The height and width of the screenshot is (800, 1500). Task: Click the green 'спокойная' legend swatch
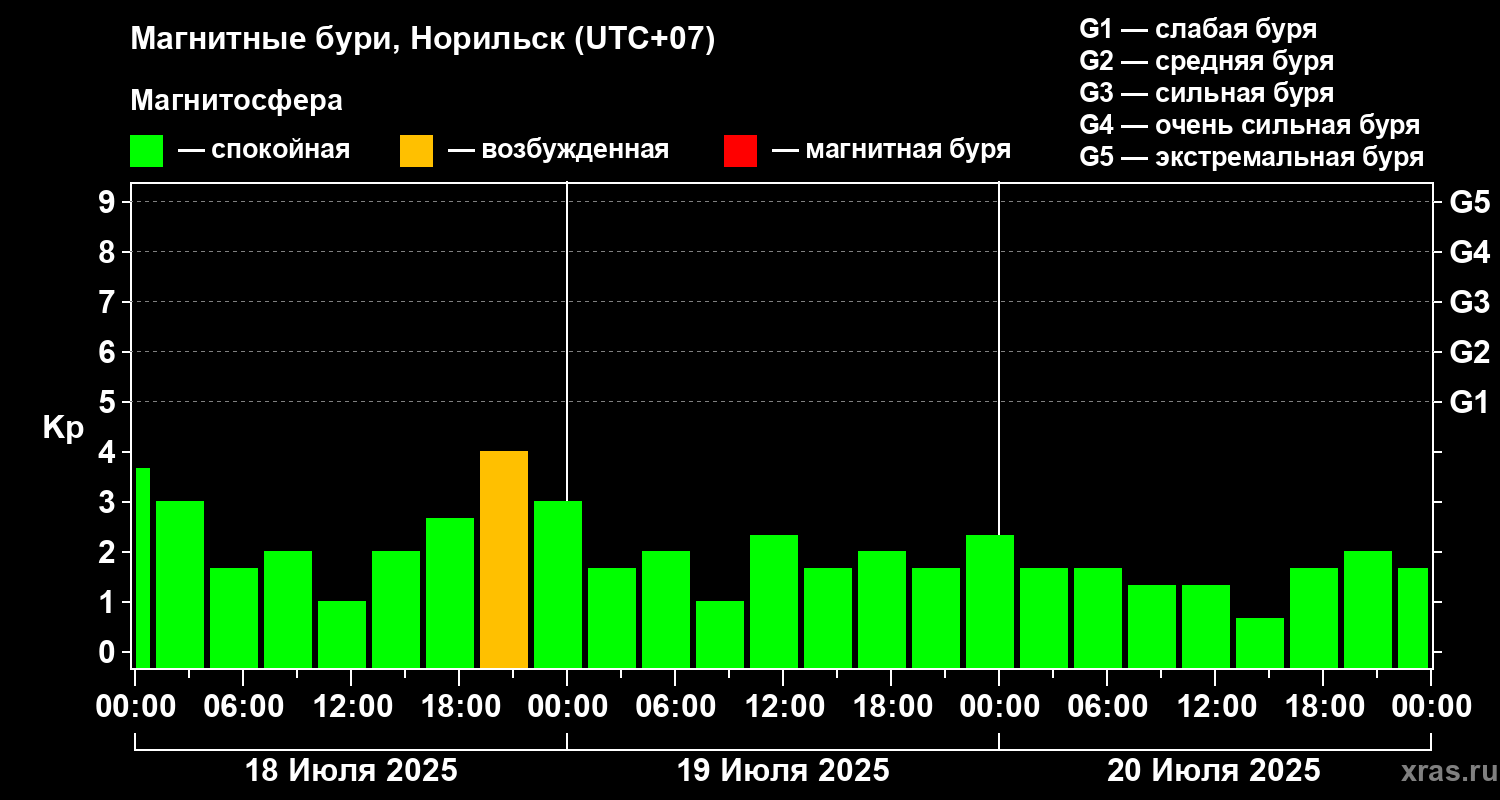(x=147, y=151)
